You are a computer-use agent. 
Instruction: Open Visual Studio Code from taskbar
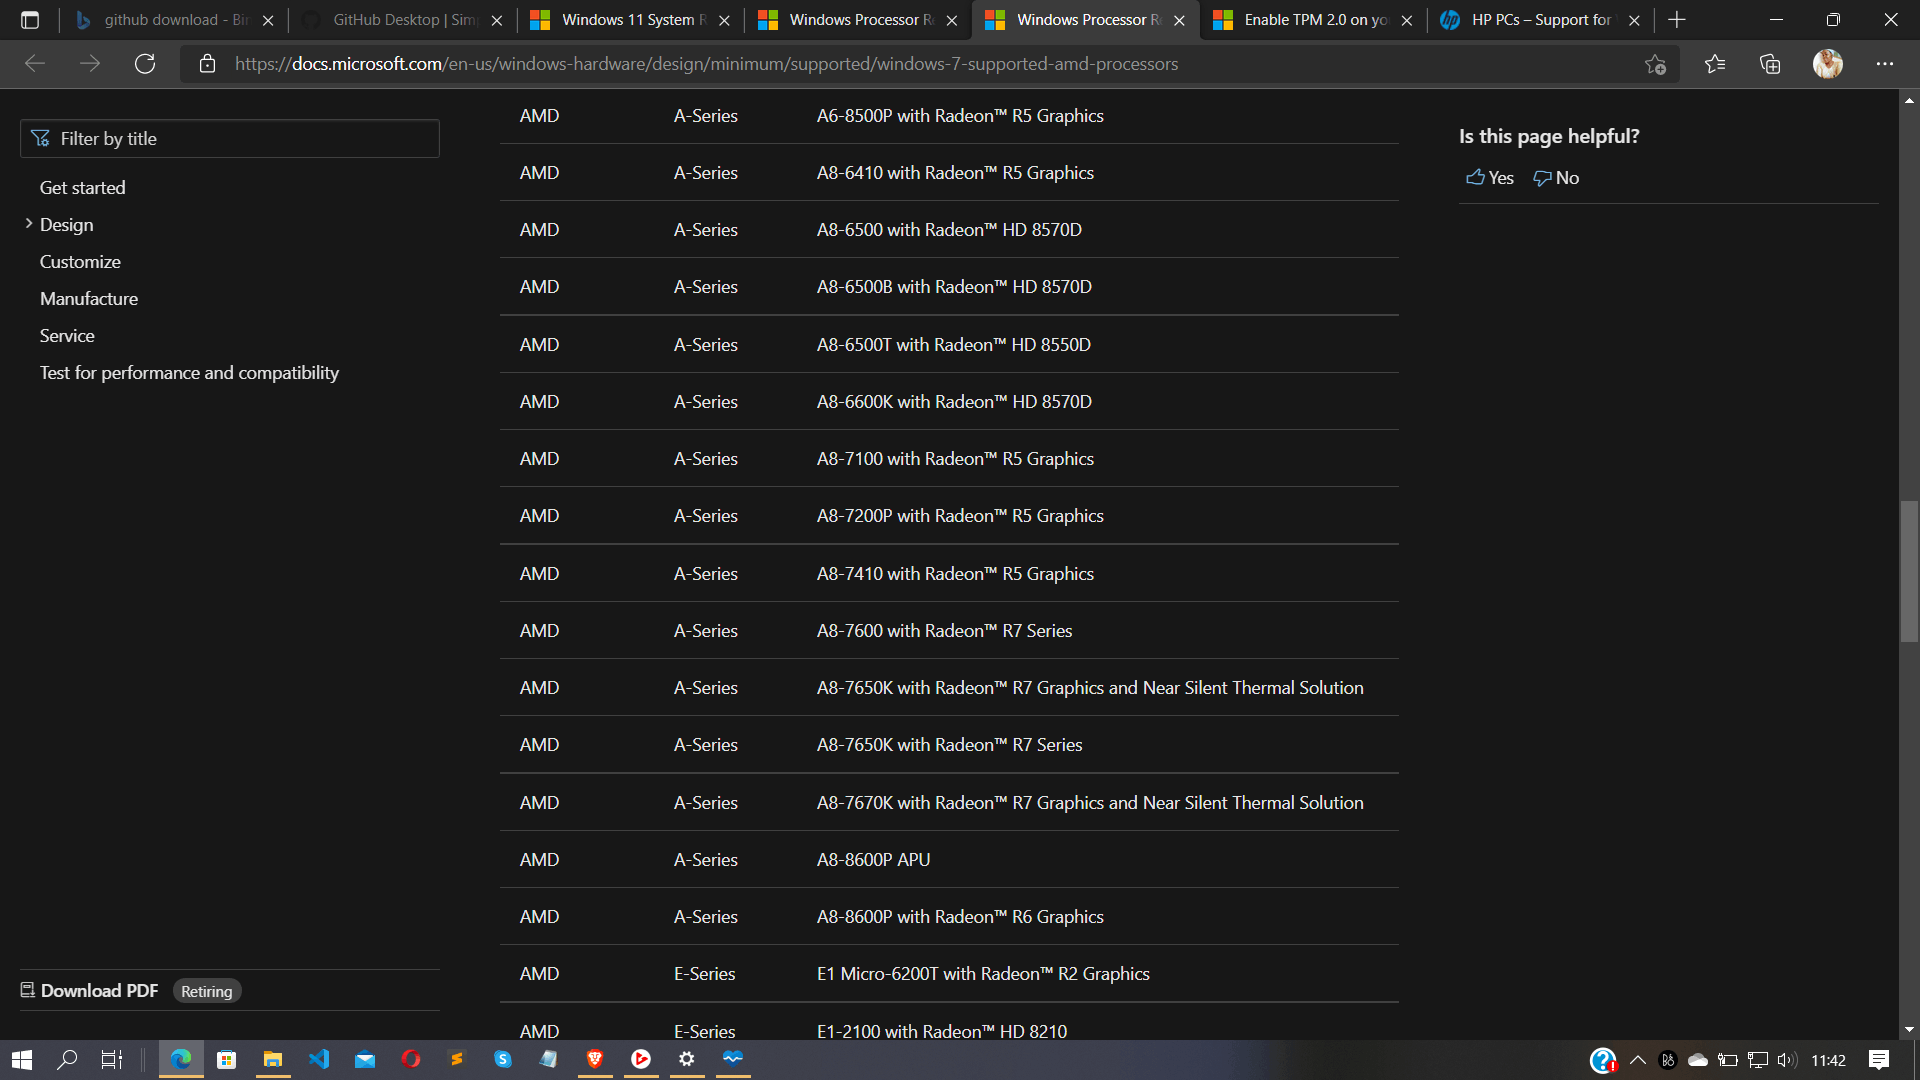pyautogui.click(x=319, y=1059)
